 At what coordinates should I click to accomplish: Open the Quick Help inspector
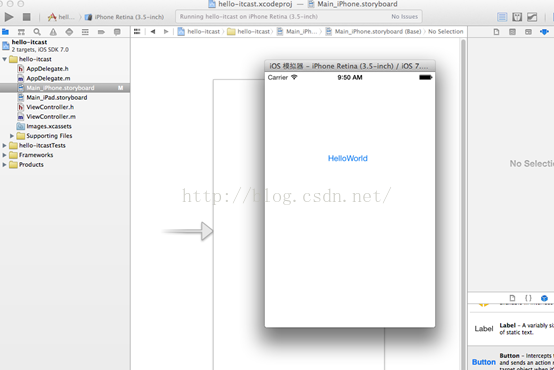[x=512, y=32]
